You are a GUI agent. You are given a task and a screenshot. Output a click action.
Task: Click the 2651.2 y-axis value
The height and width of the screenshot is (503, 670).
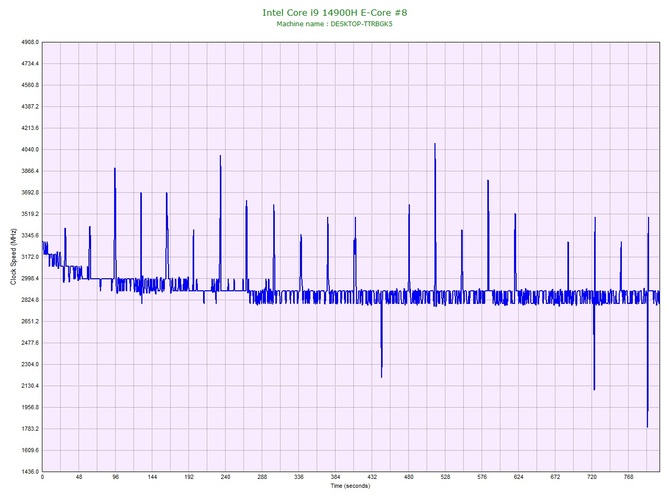pyautogui.click(x=30, y=321)
